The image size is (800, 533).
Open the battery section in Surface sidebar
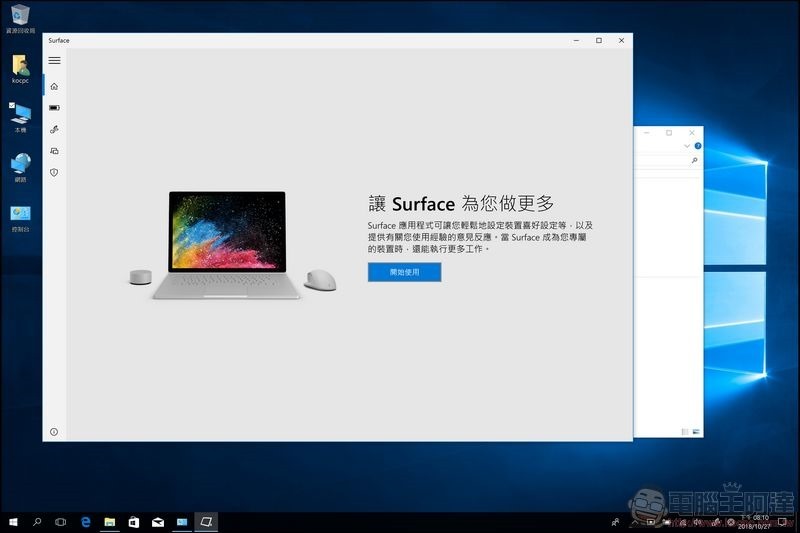pyautogui.click(x=54, y=108)
